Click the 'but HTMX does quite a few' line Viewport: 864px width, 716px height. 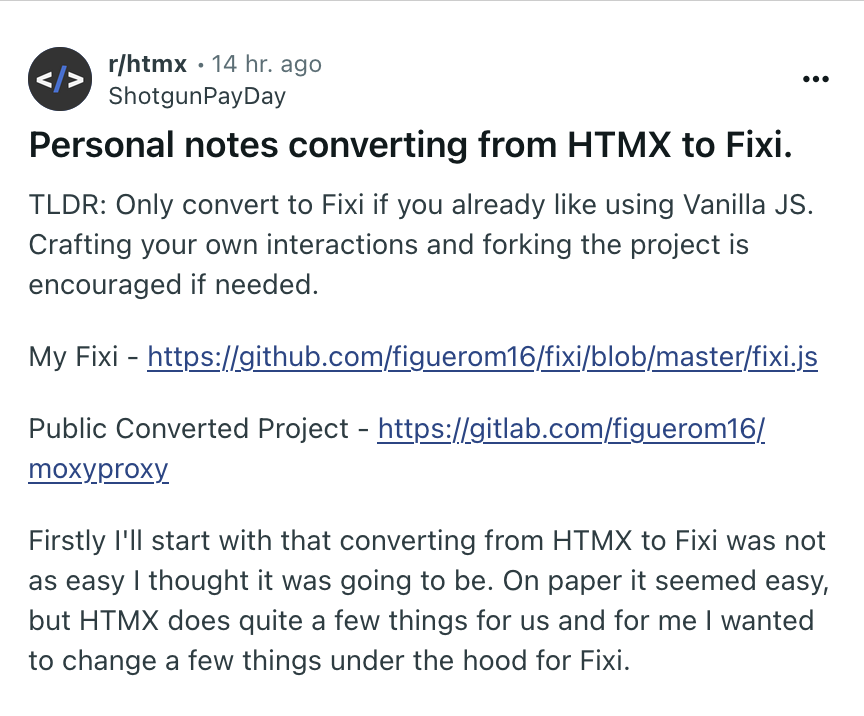tap(421, 621)
